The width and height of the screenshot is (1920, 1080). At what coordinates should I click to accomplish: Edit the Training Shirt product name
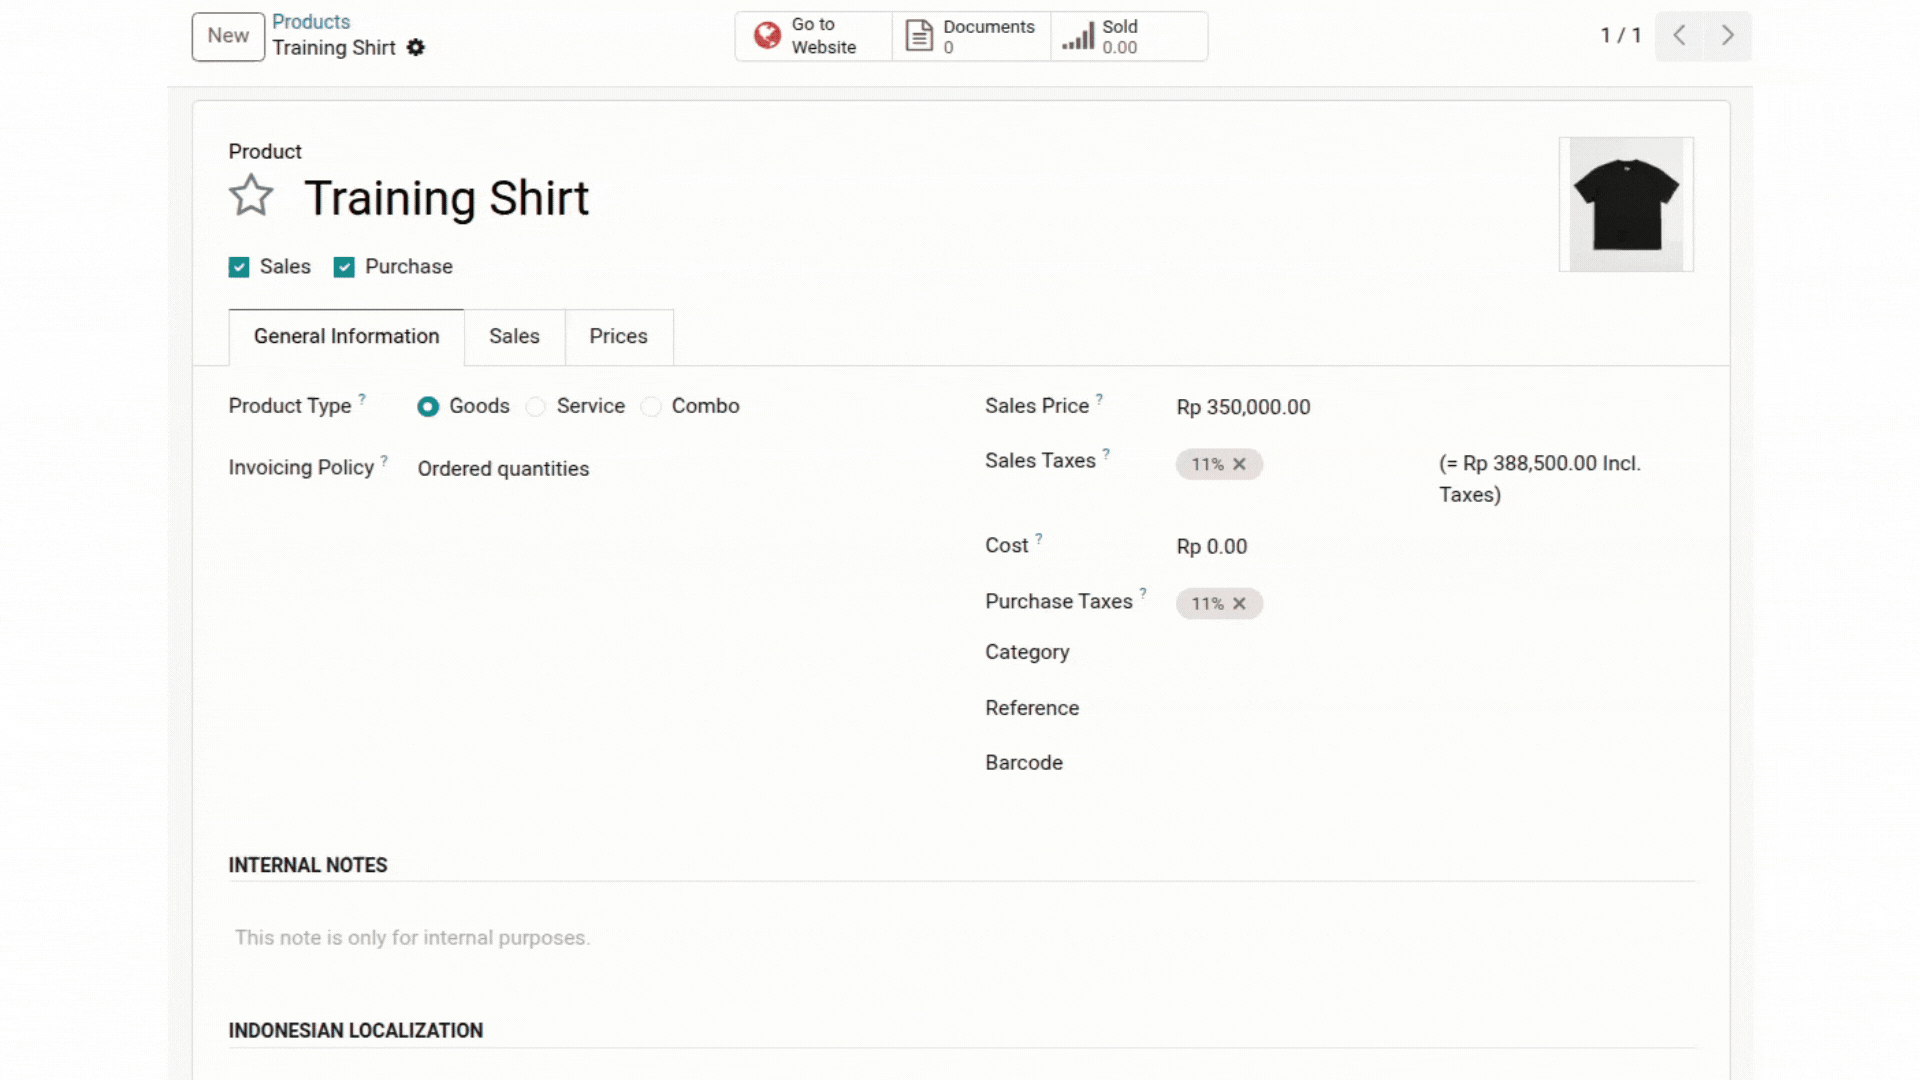[x=447, y=198]
